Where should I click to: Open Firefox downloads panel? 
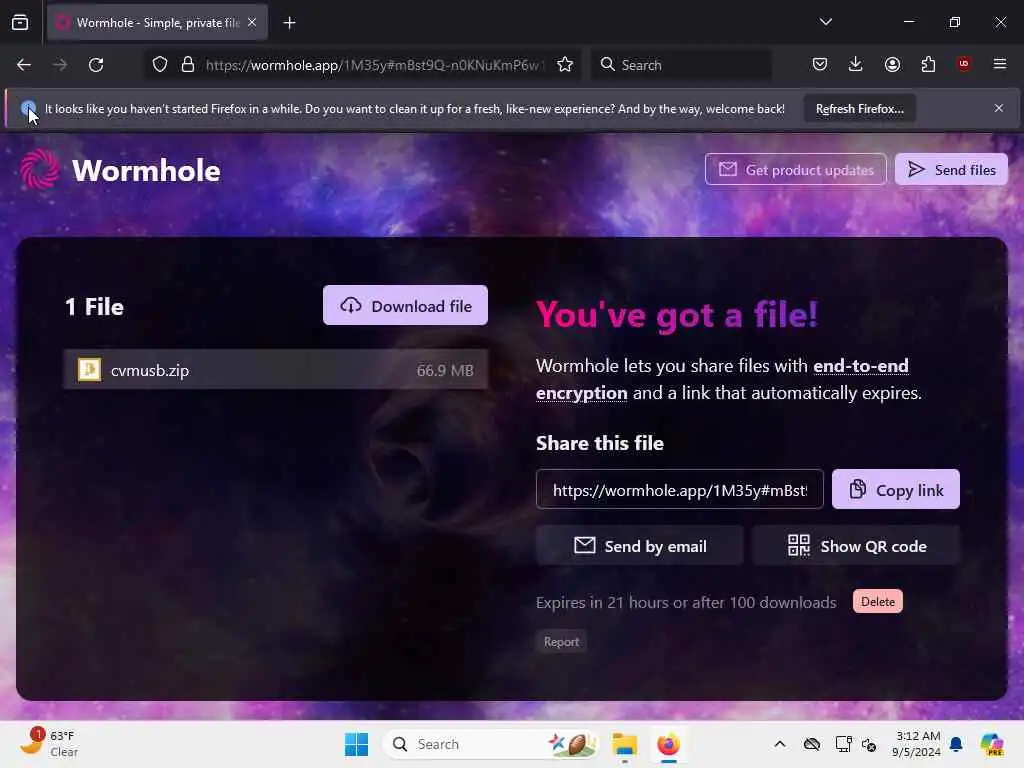(856, 64)
